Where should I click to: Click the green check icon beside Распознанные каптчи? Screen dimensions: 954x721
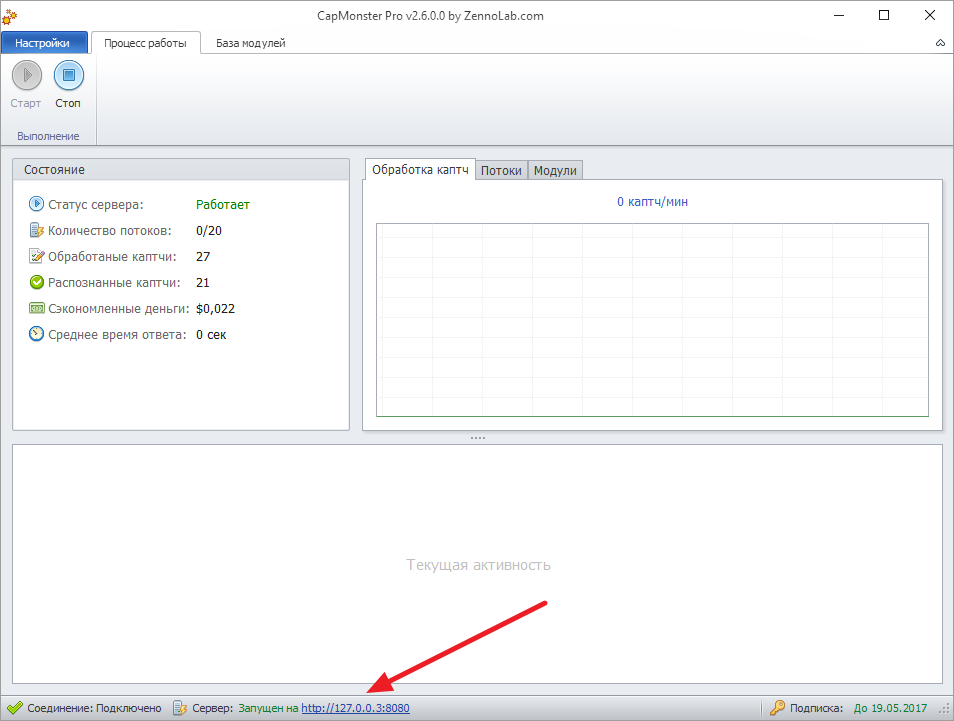click(x=37, y=282)
